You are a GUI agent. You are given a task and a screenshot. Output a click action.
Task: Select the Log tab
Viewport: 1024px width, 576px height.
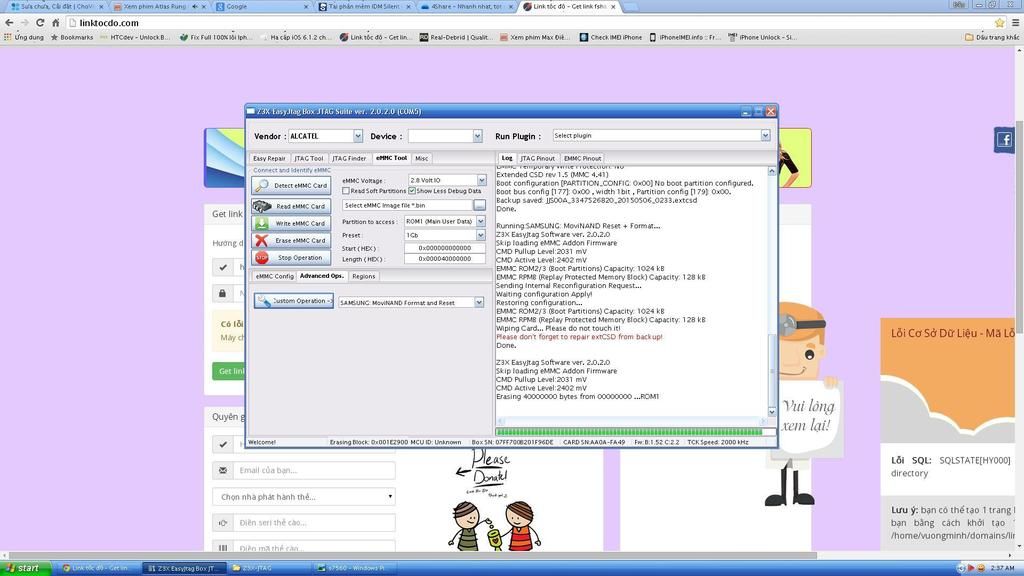(507, 158)
